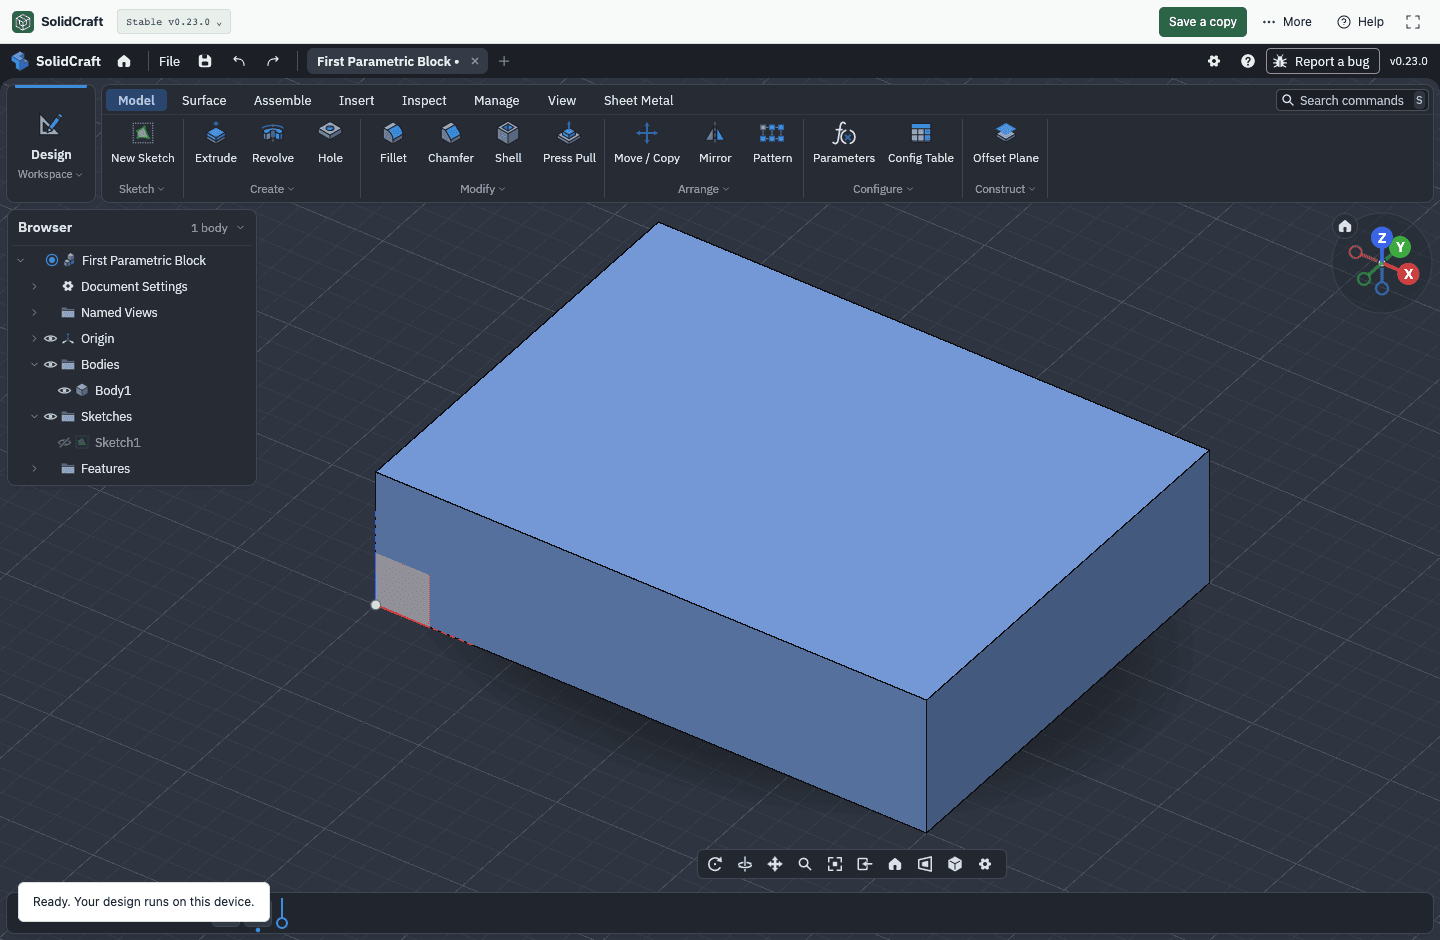The image size is (1440, 940).
Task: Open the Modify group dropdown
Action: (483, 189)
